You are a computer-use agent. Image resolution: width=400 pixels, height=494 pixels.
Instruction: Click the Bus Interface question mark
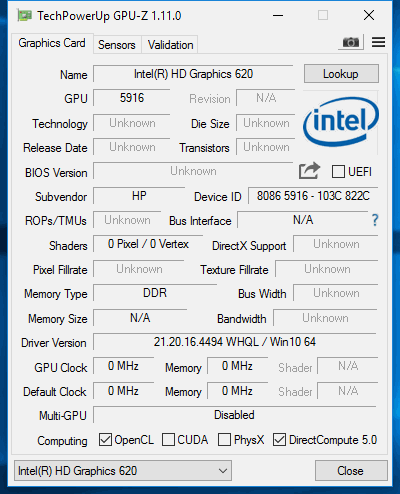pyautogui.click(x=375, y=220)
